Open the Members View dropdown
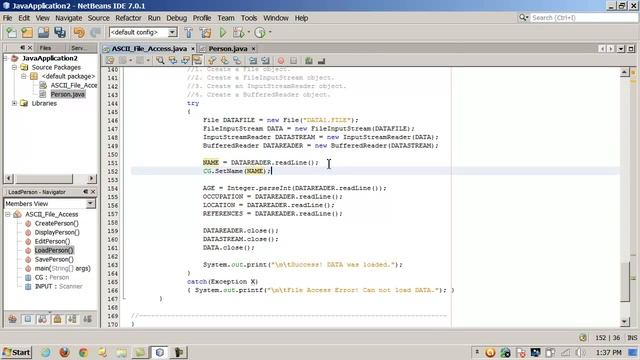The height and width of the screenshot is (360, 640). [91, 203]
